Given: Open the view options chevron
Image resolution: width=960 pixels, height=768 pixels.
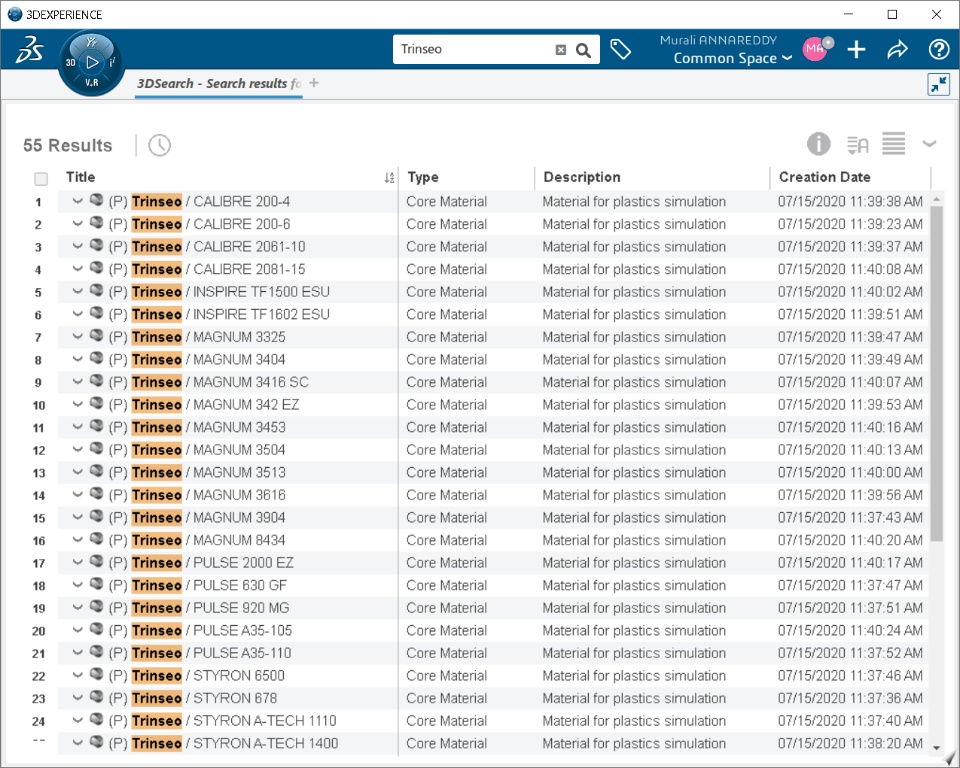Looking at the screenshot, I should pyautogui.click(x=929, y=144).
